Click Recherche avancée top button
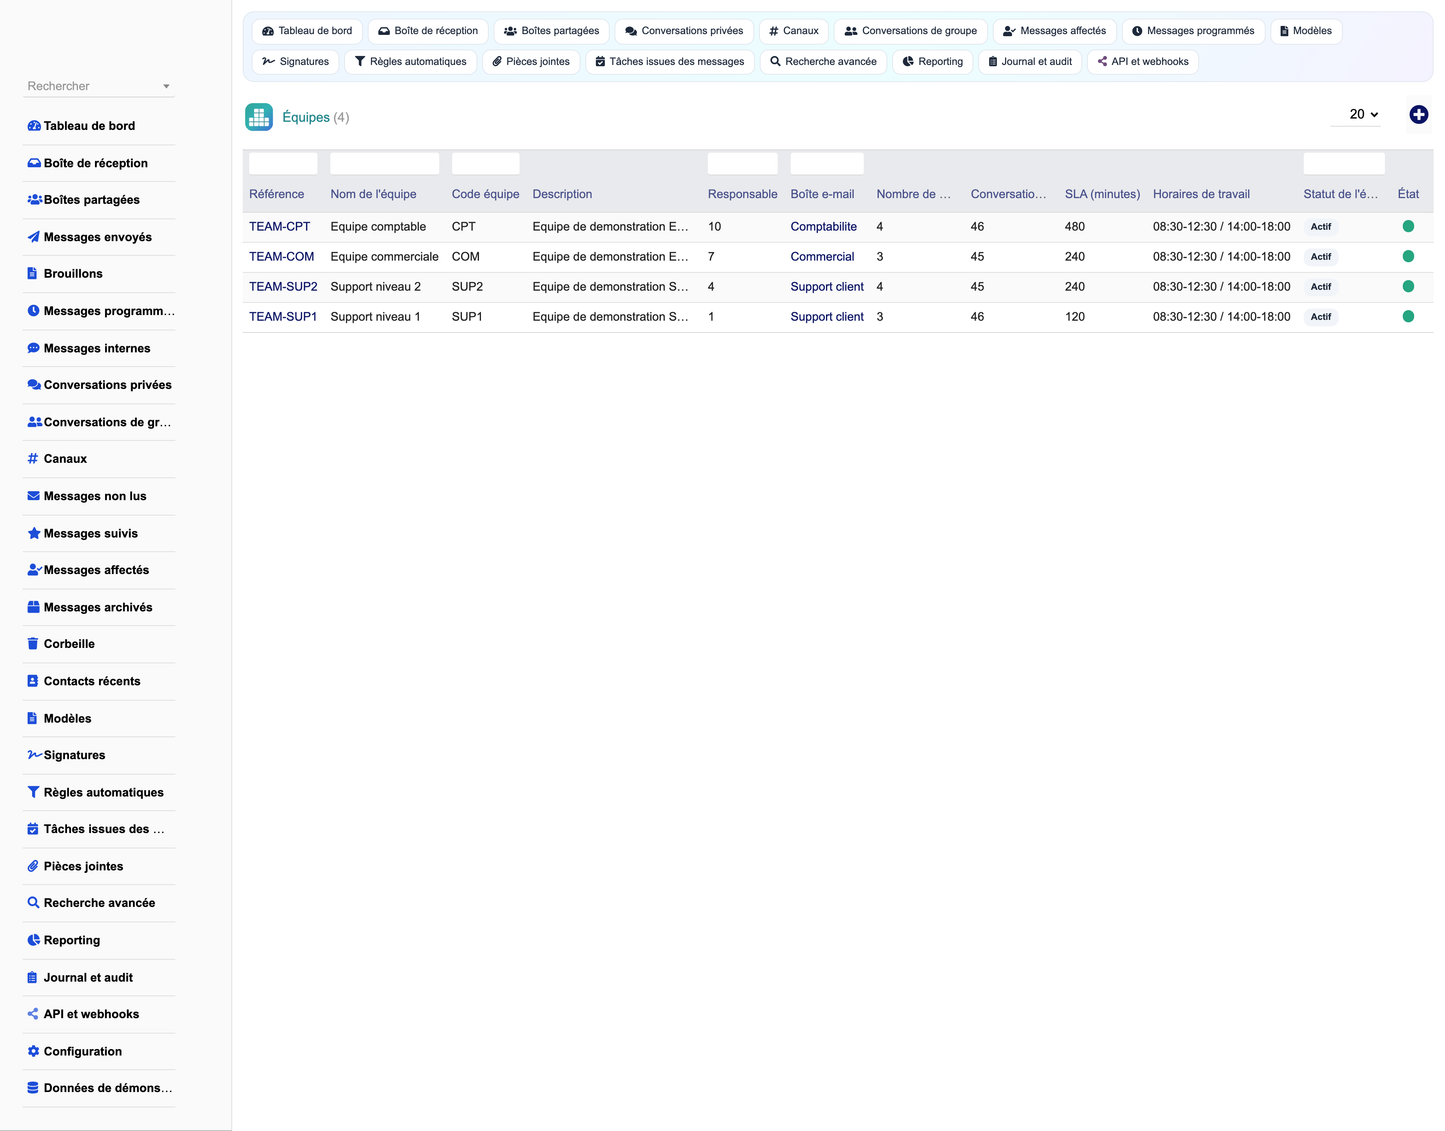 coord(823,62)
